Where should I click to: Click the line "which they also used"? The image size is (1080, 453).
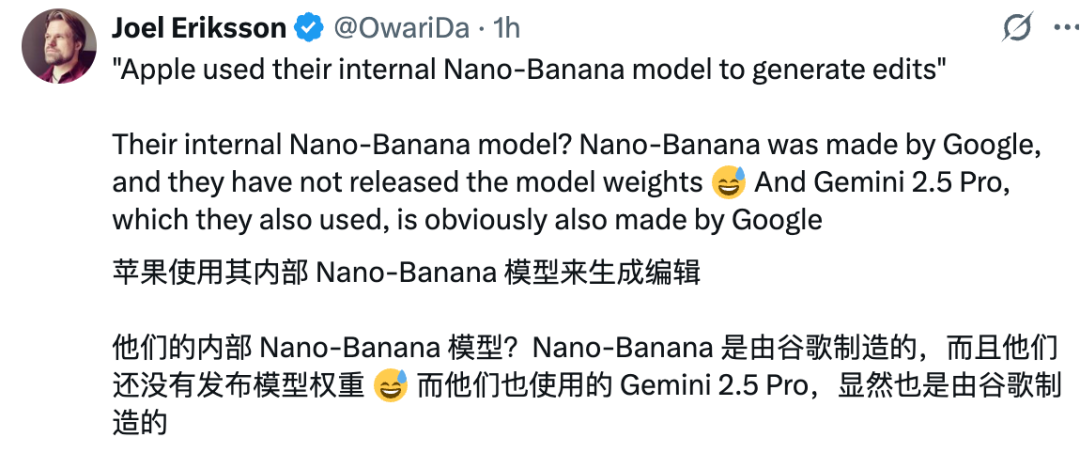pyautogui.click(x=240, y=220)
